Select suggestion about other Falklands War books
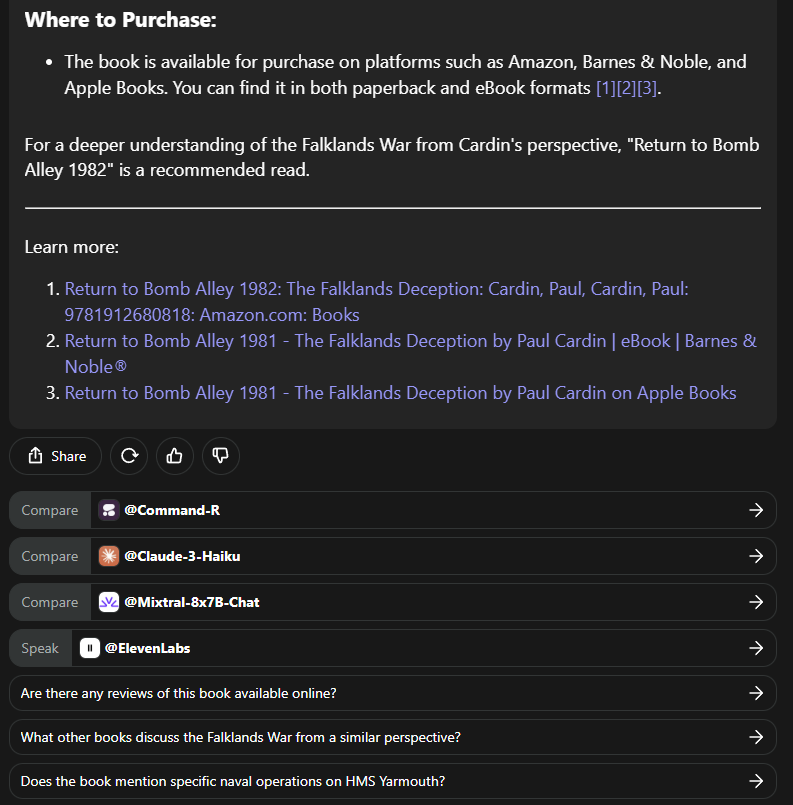793x805 pixels. tap(392, 738)
